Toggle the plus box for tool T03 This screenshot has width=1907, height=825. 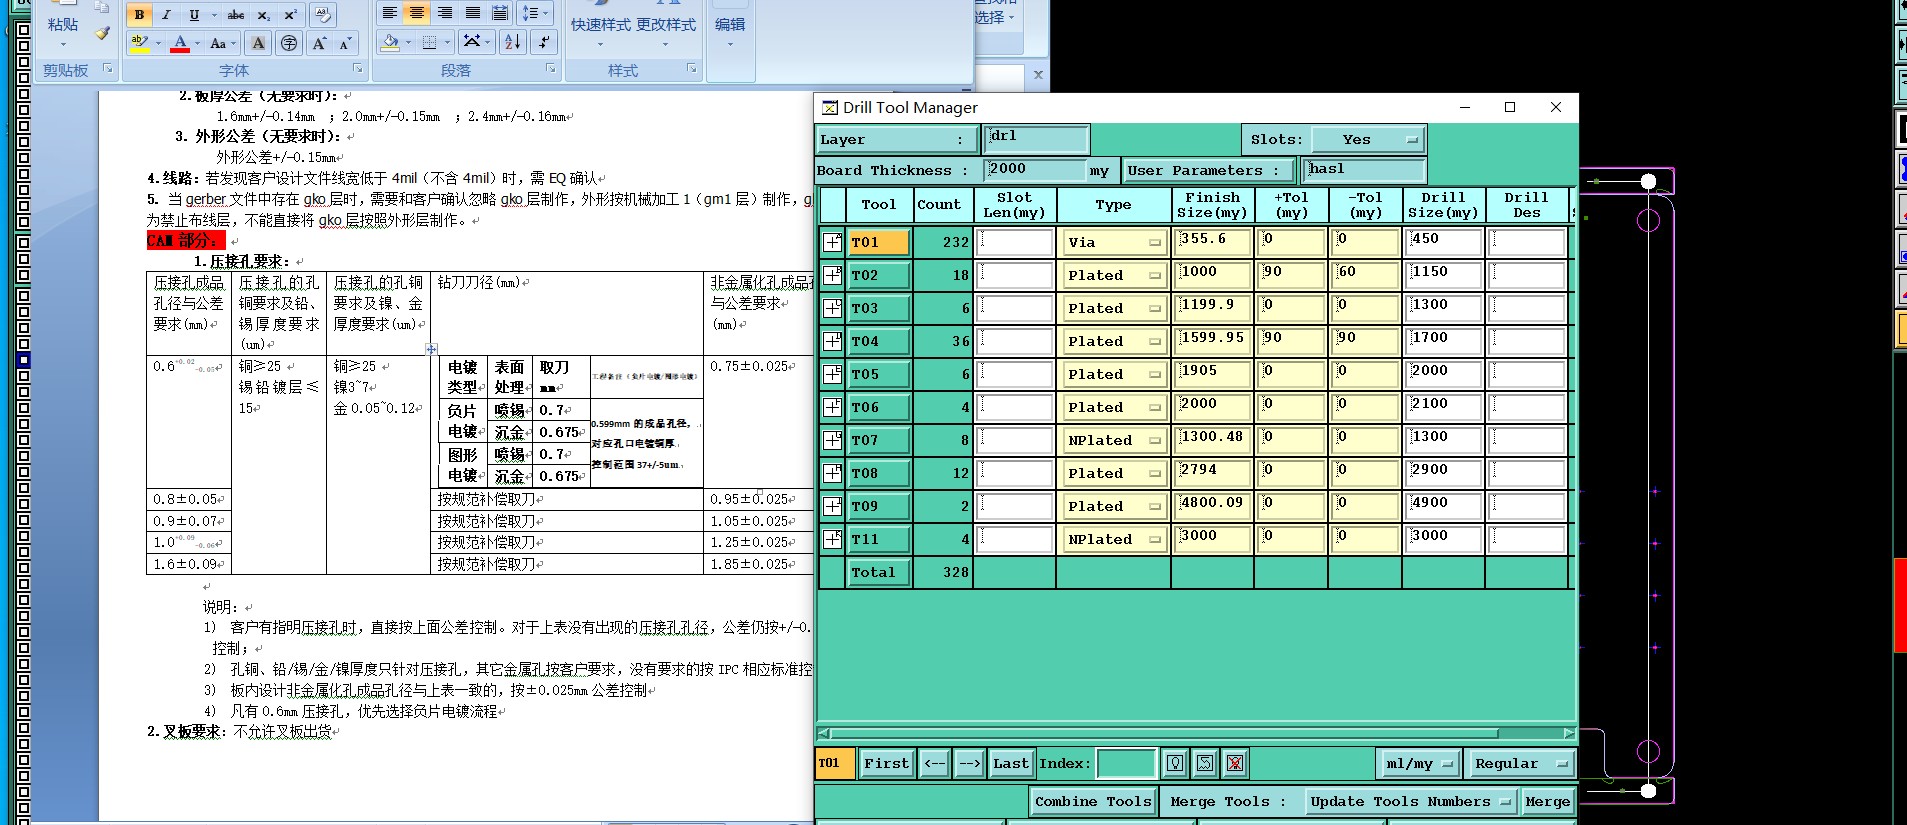click(x=832, y=308)
